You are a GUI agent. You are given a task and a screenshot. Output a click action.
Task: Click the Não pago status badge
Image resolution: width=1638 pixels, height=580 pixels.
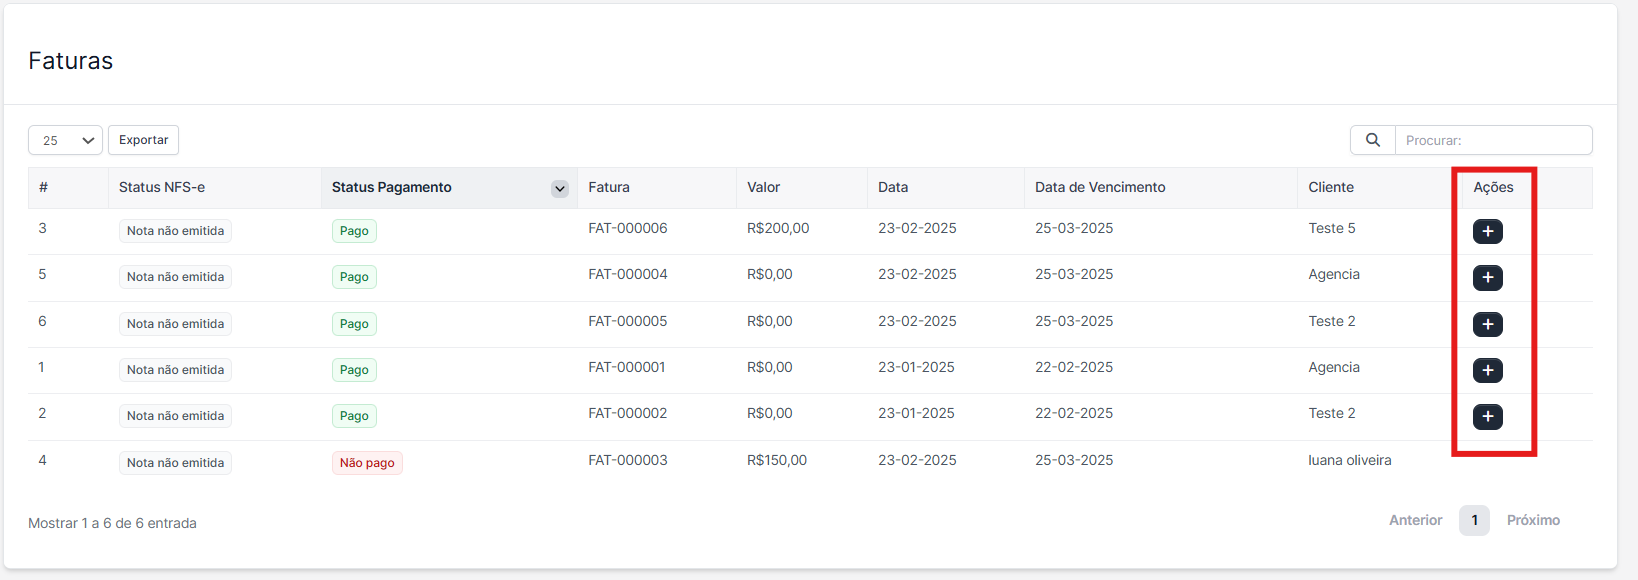tap(367, 463)
